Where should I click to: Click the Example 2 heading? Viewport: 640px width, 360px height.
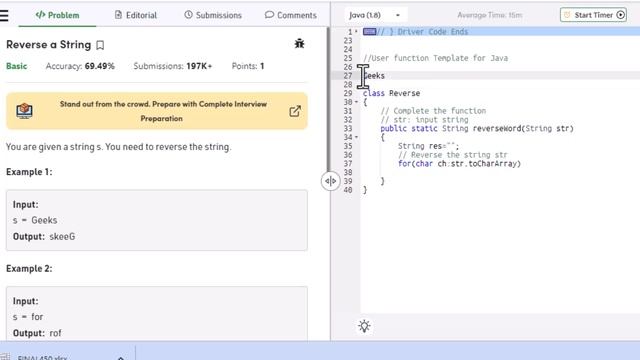click(29, 269)
